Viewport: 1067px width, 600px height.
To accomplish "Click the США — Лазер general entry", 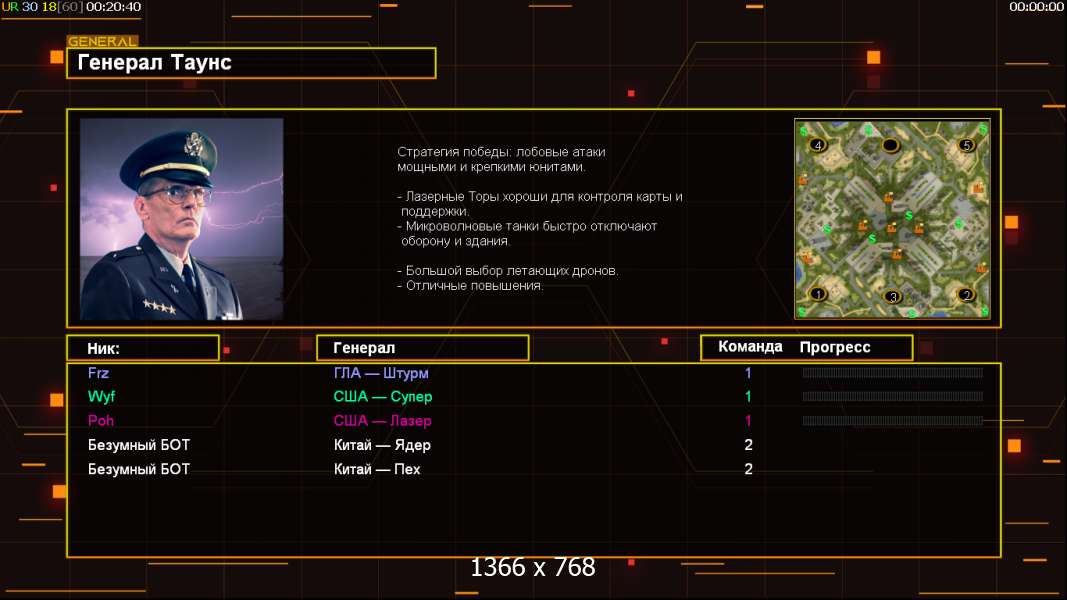I will click(x=382, y=420).
